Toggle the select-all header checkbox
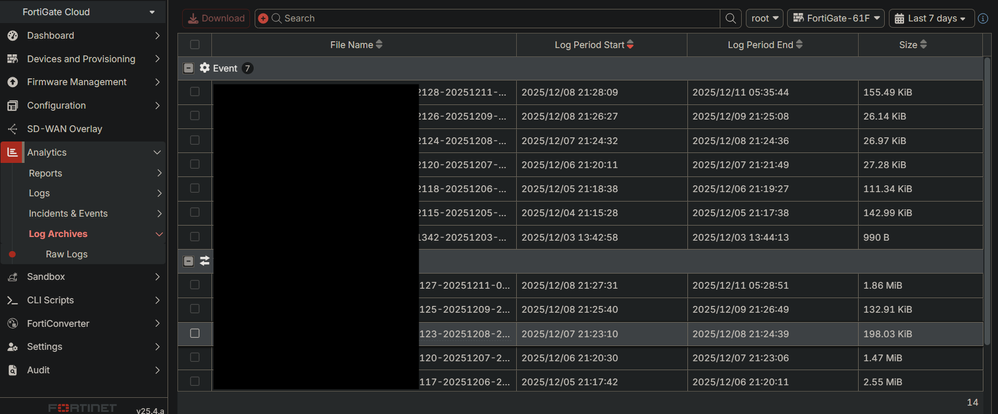 [195, 45]
